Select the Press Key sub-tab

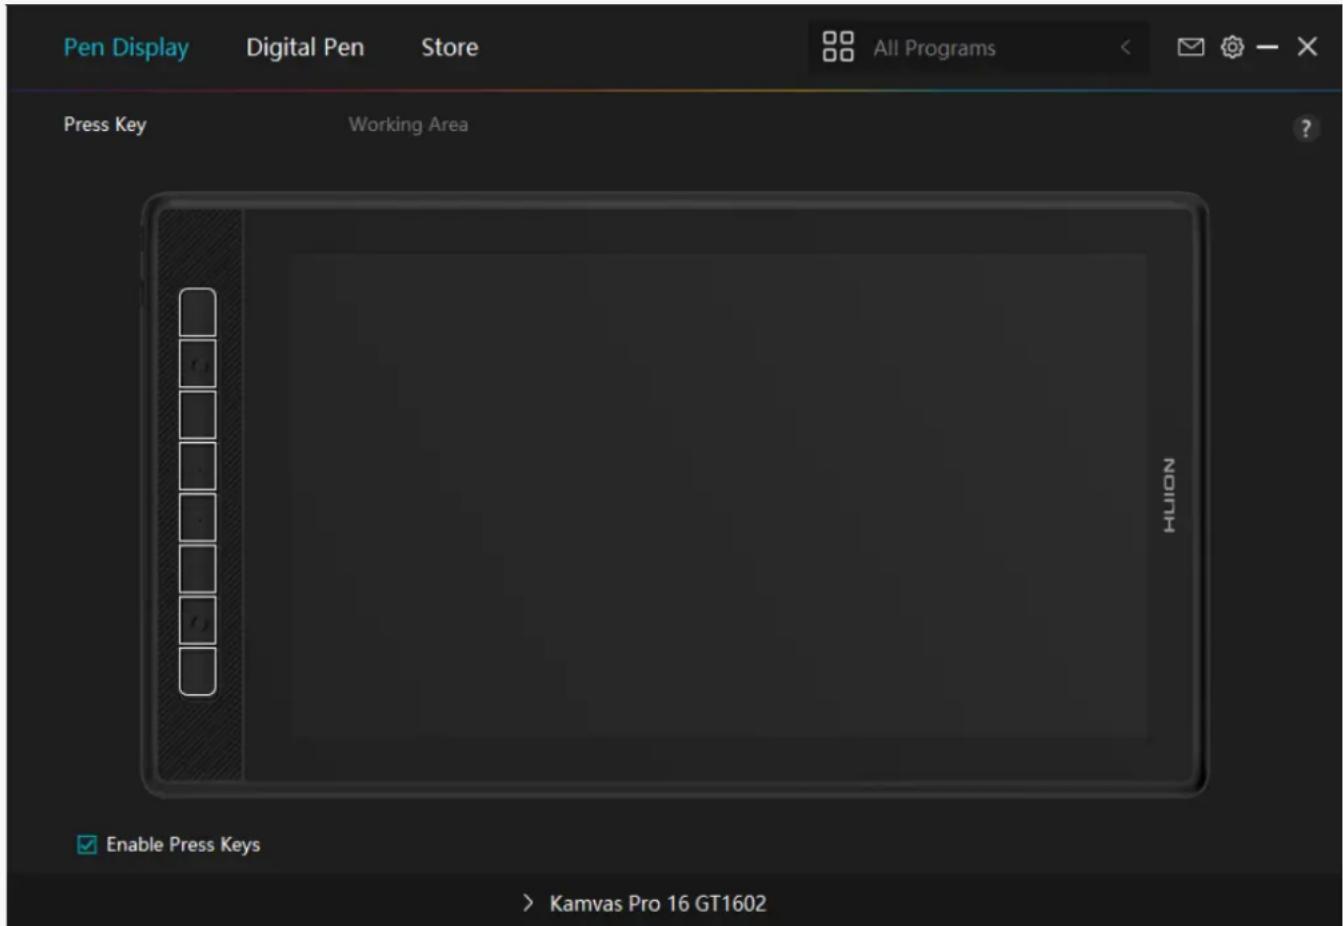(105, 125)
